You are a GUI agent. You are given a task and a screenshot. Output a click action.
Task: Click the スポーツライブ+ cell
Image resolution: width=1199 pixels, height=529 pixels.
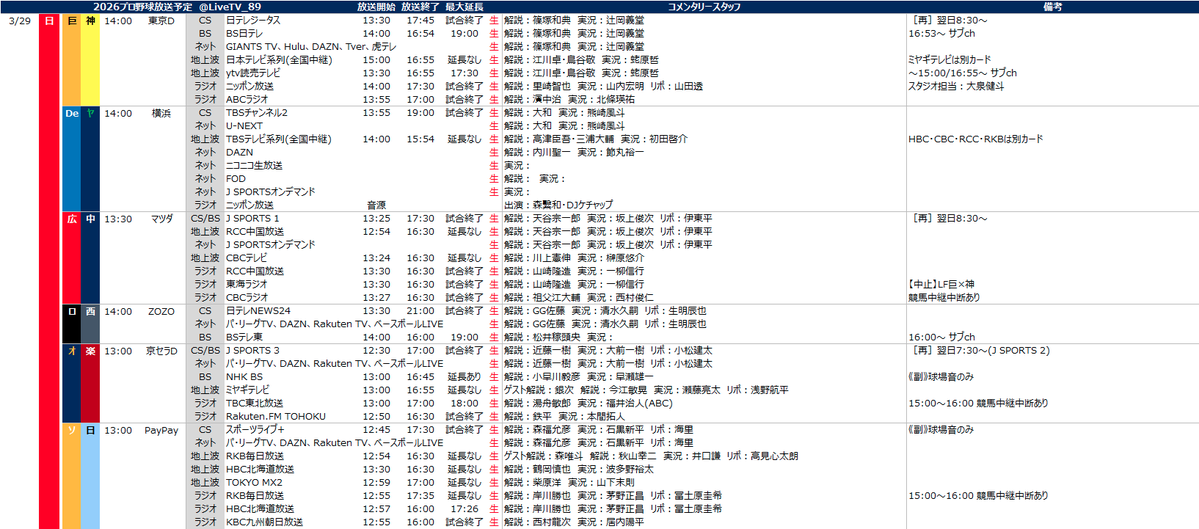[x=257, y=430]
